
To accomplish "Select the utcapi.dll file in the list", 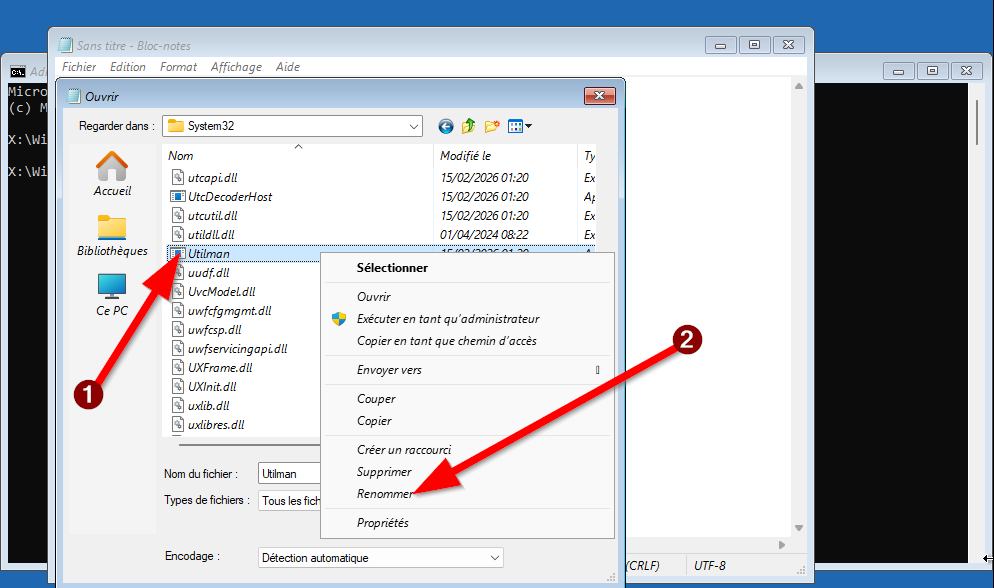I will [x=212, y=178].
